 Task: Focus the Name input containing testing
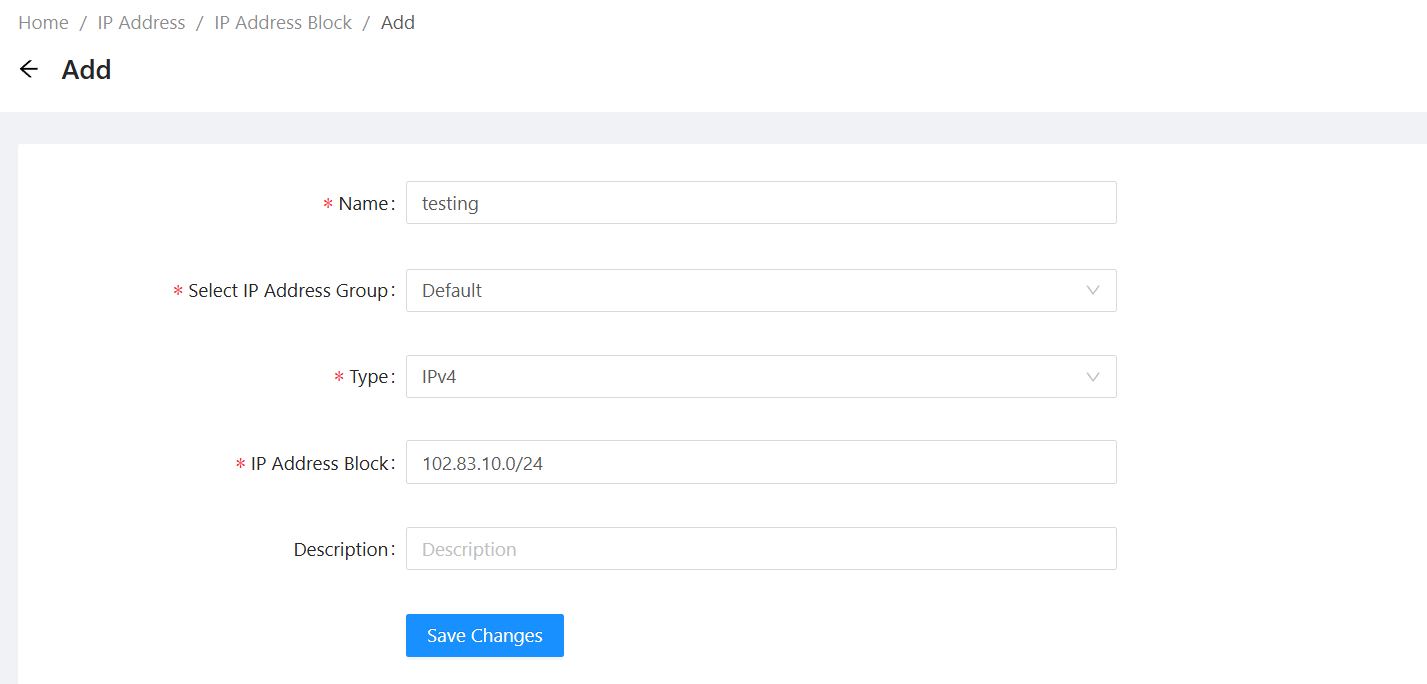tap(760, 203)
